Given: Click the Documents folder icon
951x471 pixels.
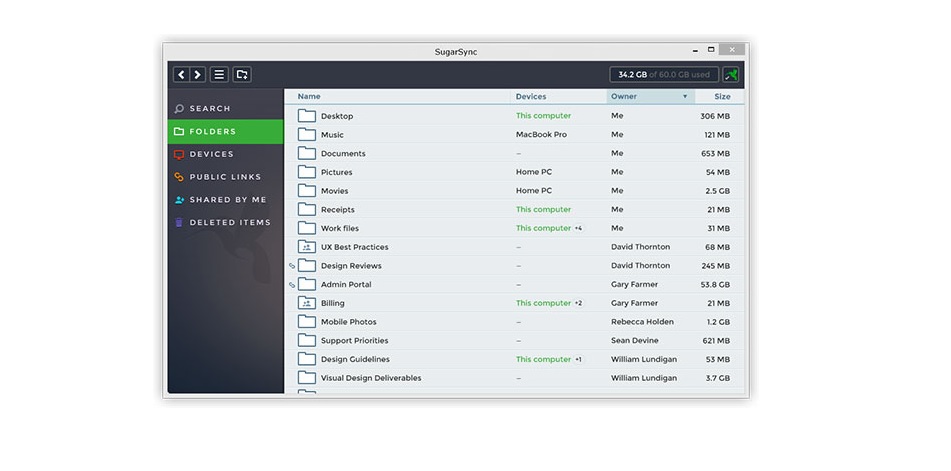Looking at the screenshot, I should [307, 153].
